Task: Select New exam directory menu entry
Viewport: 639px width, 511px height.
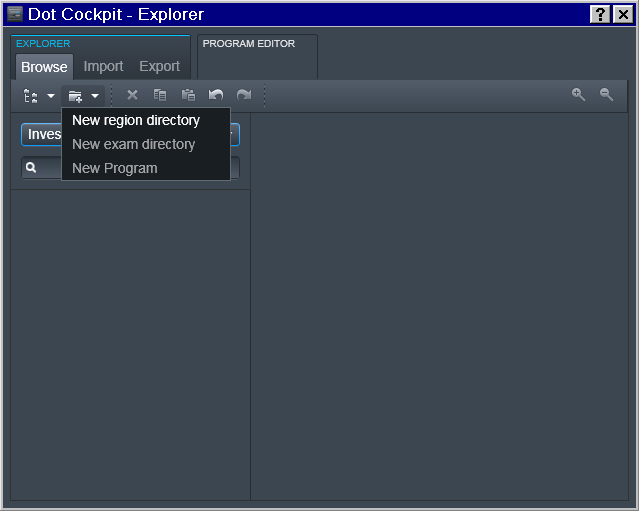Action: pos(146,144)
